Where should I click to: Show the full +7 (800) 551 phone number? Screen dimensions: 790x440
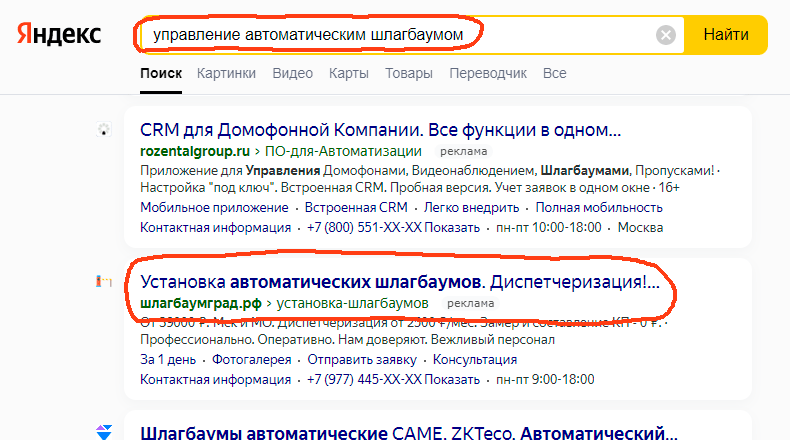(393, 228)
